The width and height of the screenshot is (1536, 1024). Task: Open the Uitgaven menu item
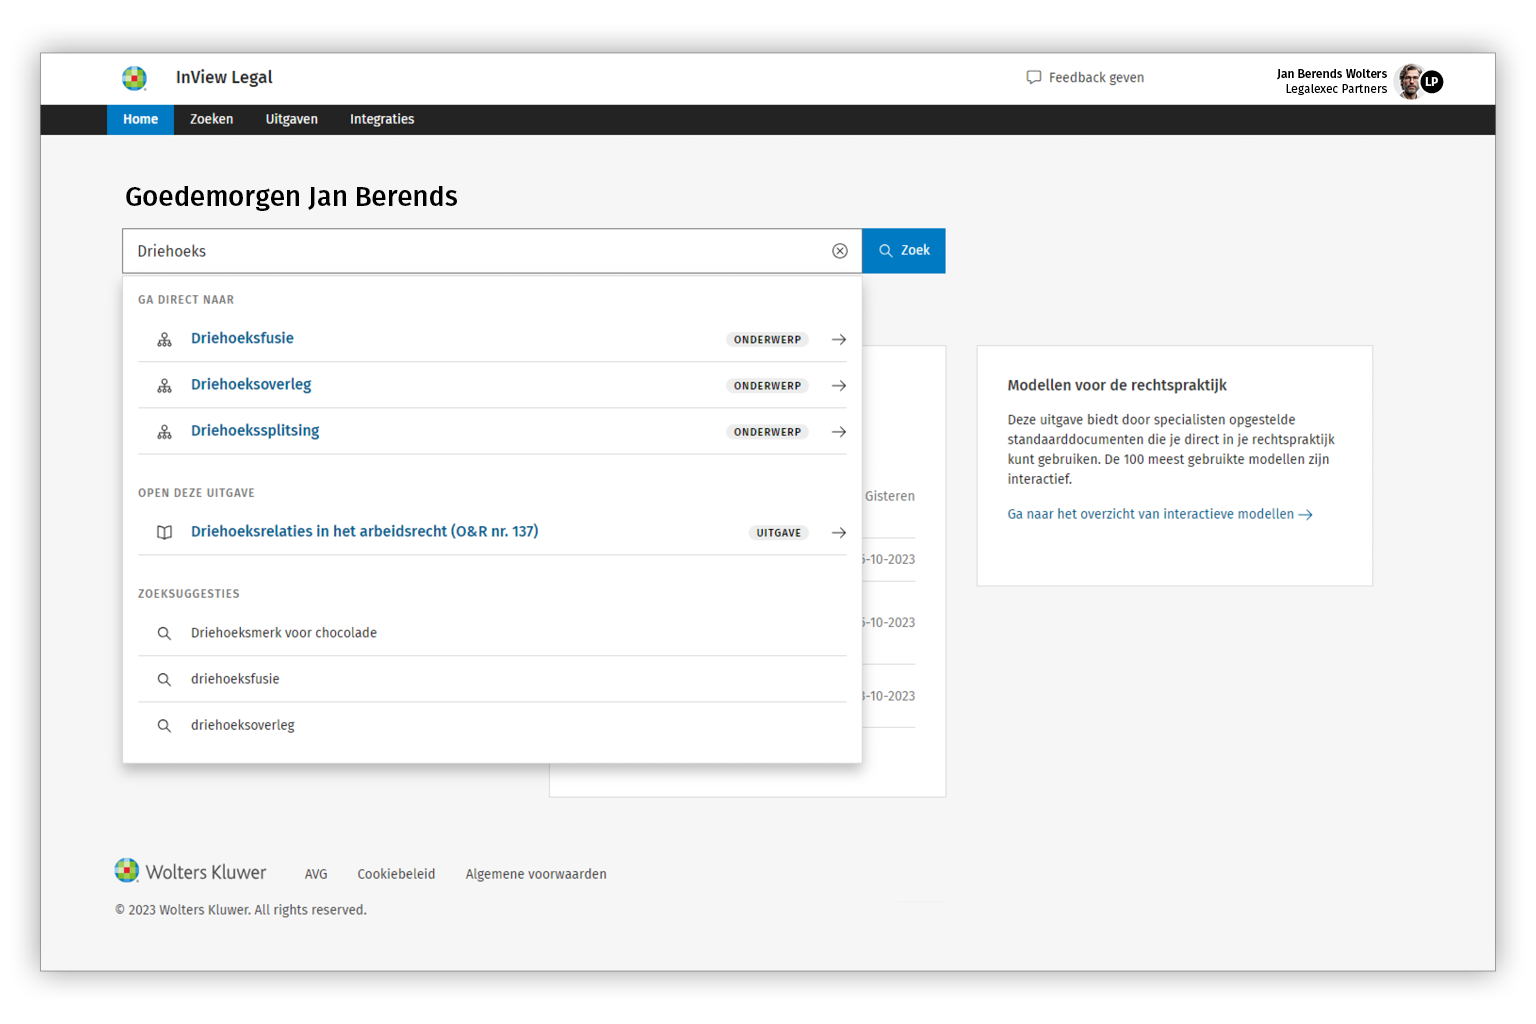pyautogui.click(x=291, y=119)
